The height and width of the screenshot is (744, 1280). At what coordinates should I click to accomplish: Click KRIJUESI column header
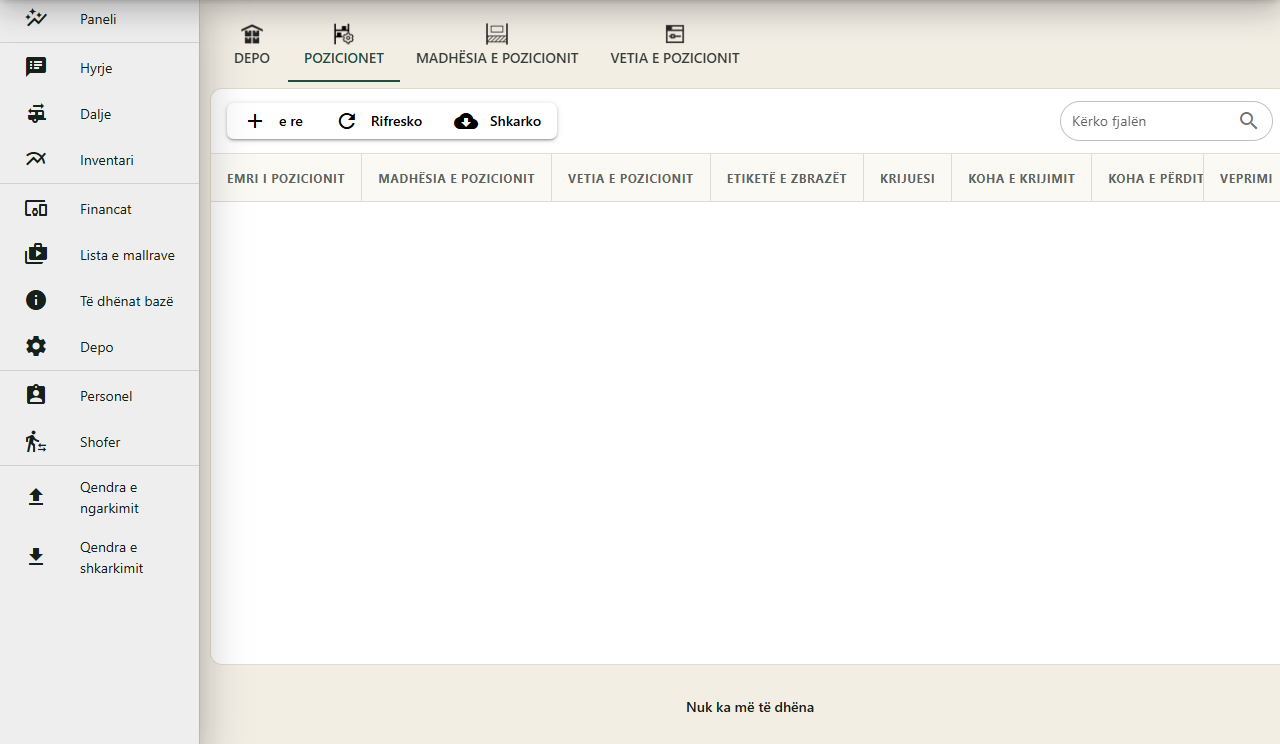pos(908,178)
